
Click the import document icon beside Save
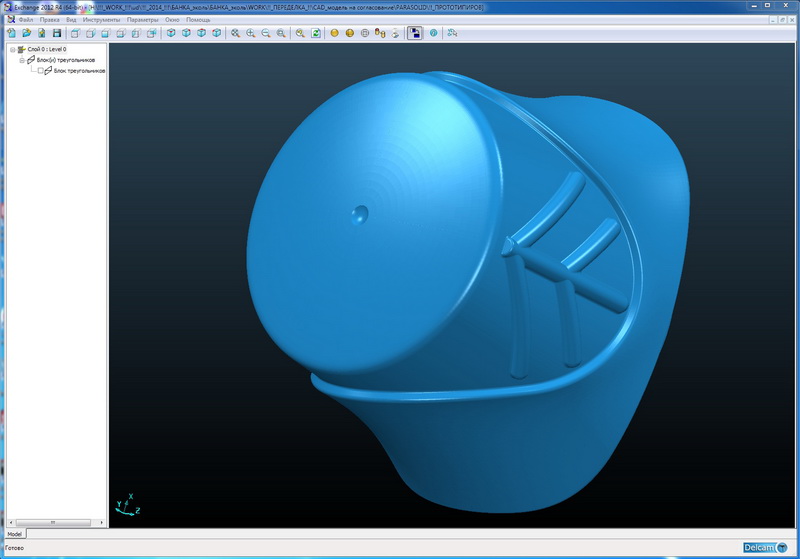point(42,33)
